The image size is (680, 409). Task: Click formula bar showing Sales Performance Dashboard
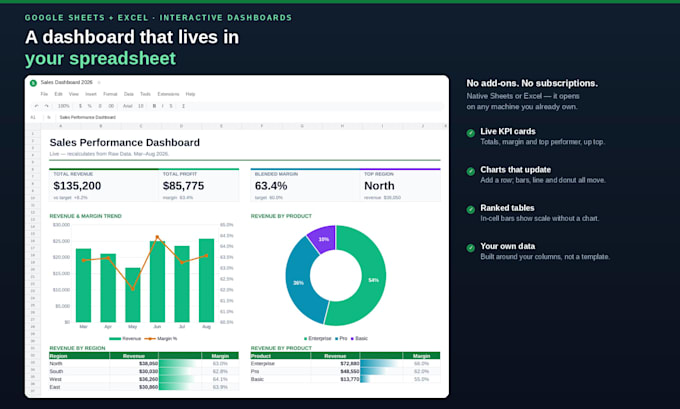click(x=88, y=118)
